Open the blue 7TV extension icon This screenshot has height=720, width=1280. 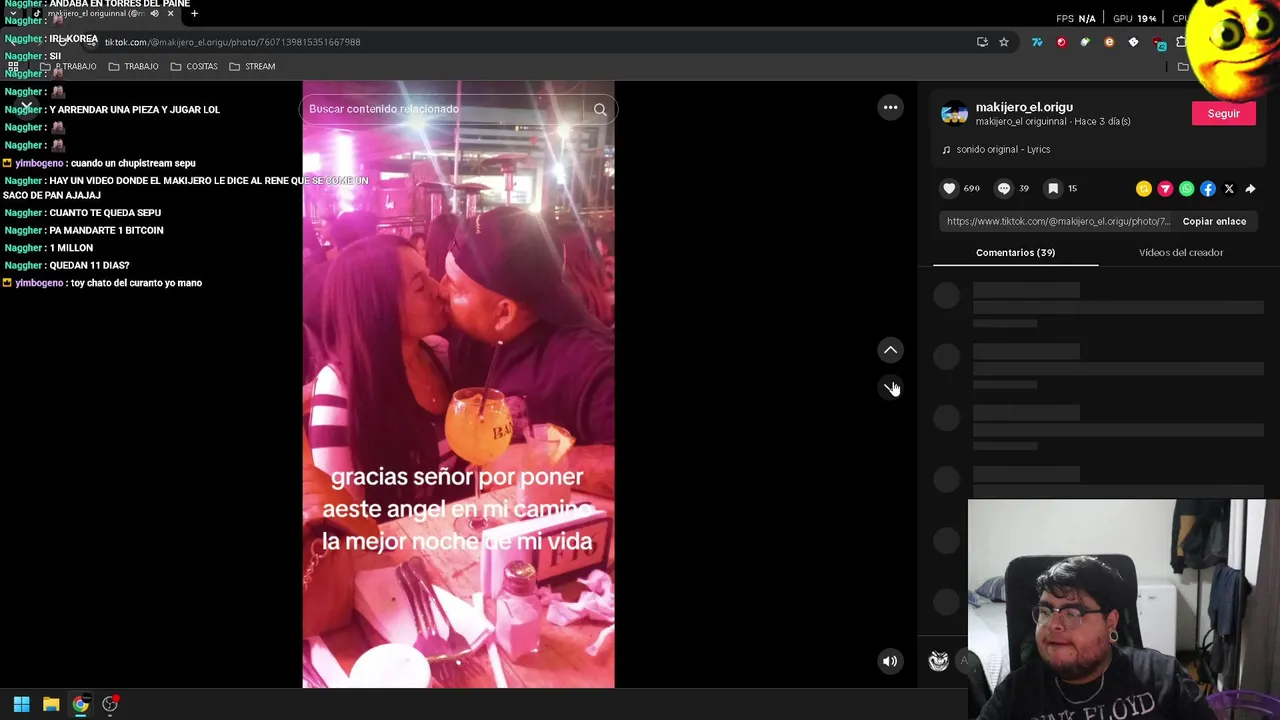coord(1037,42)
